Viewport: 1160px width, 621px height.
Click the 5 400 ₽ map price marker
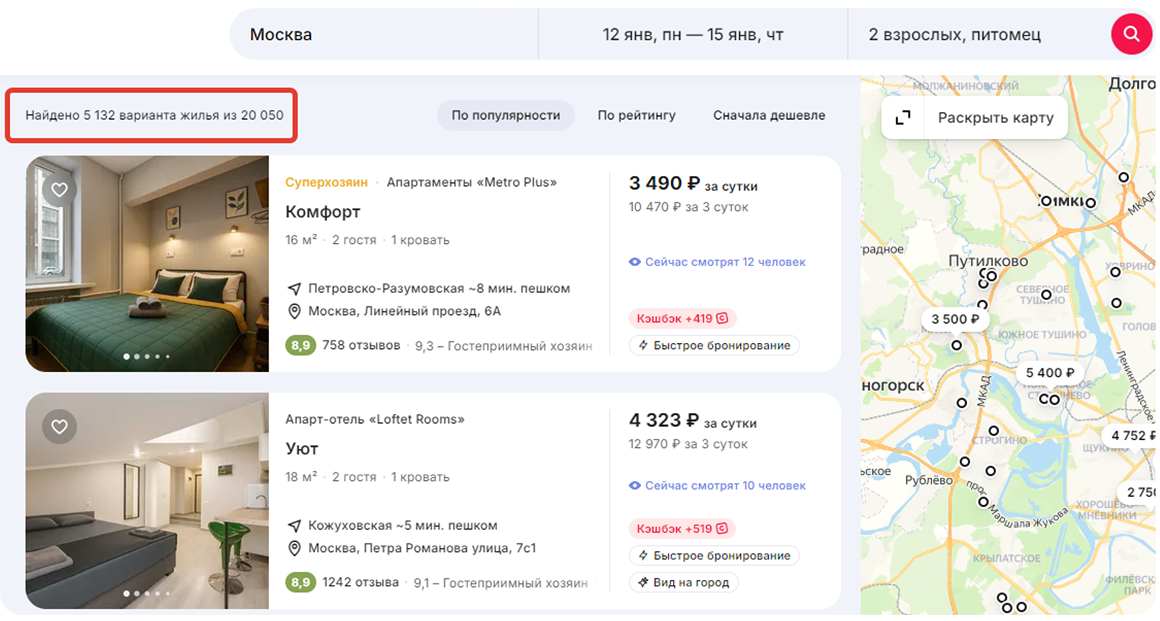tap(1049, 373)
